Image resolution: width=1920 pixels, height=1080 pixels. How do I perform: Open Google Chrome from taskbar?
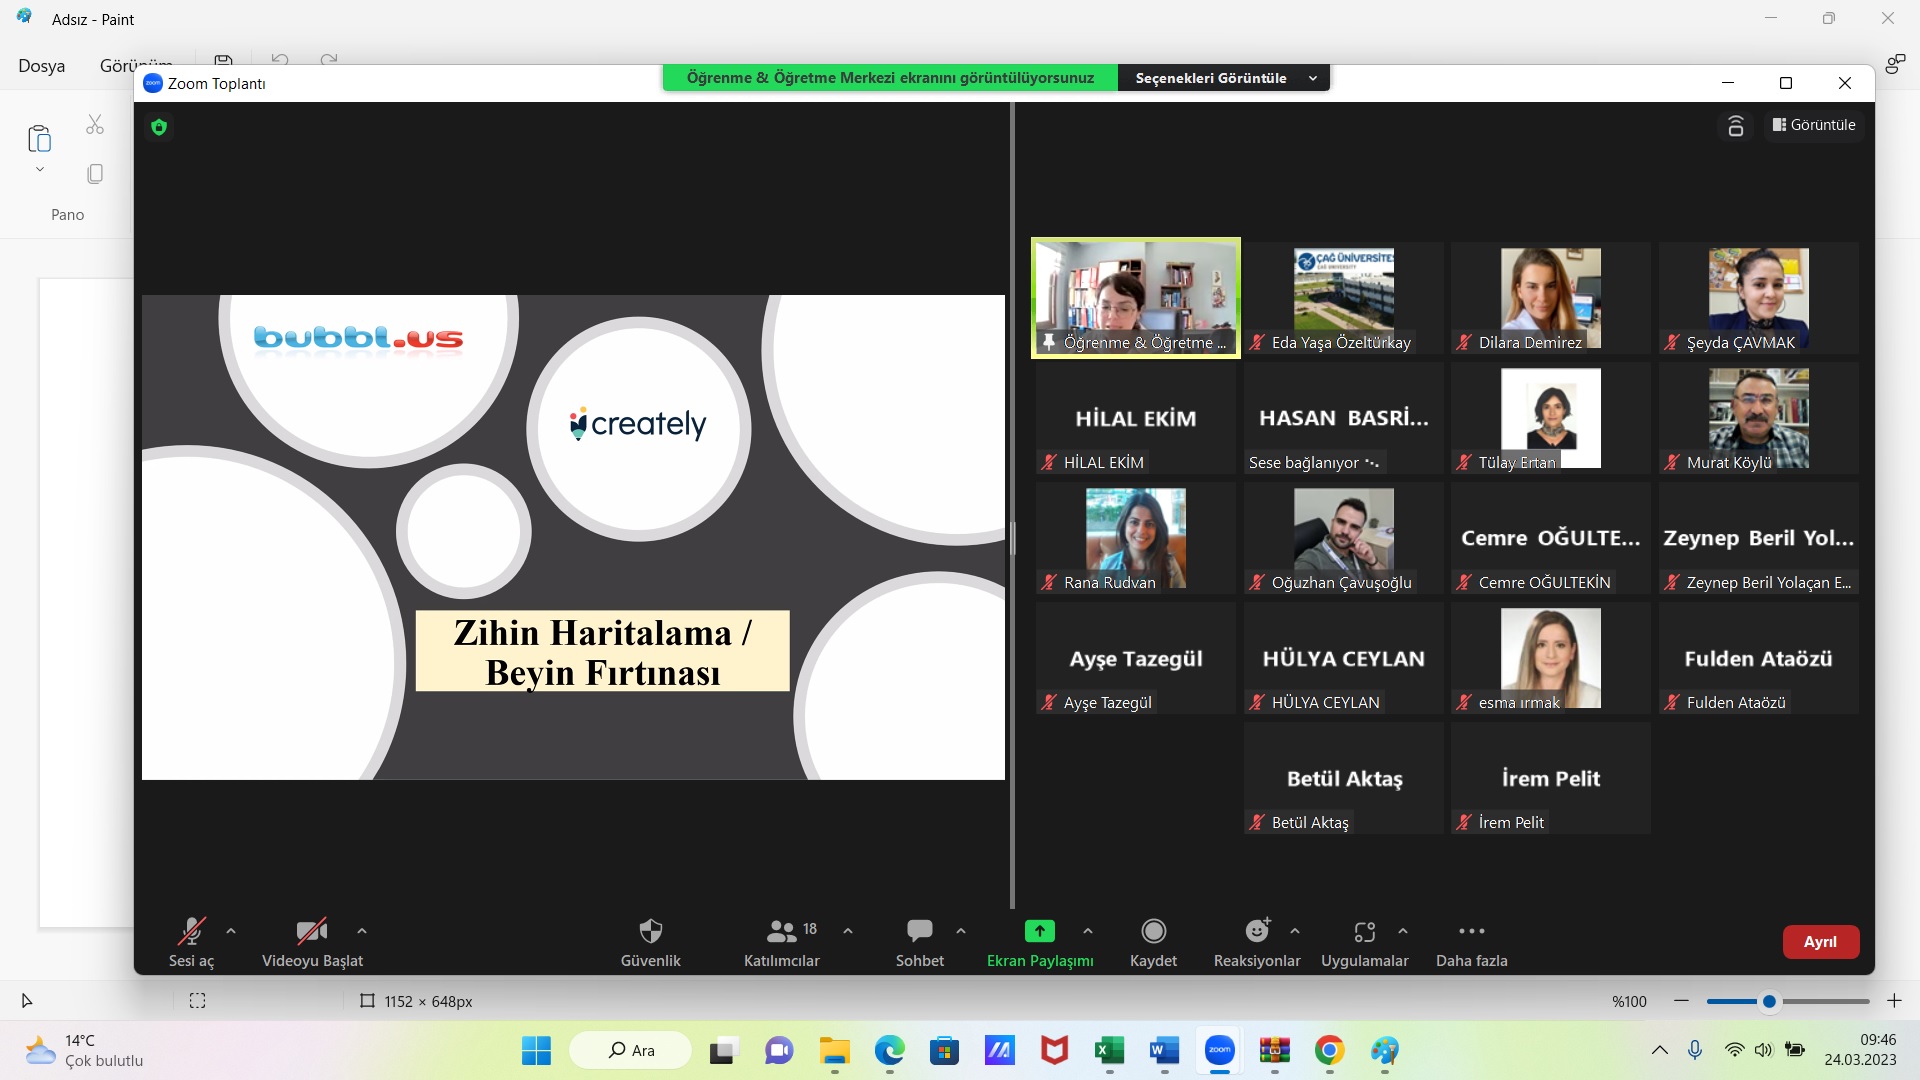1329,1050
